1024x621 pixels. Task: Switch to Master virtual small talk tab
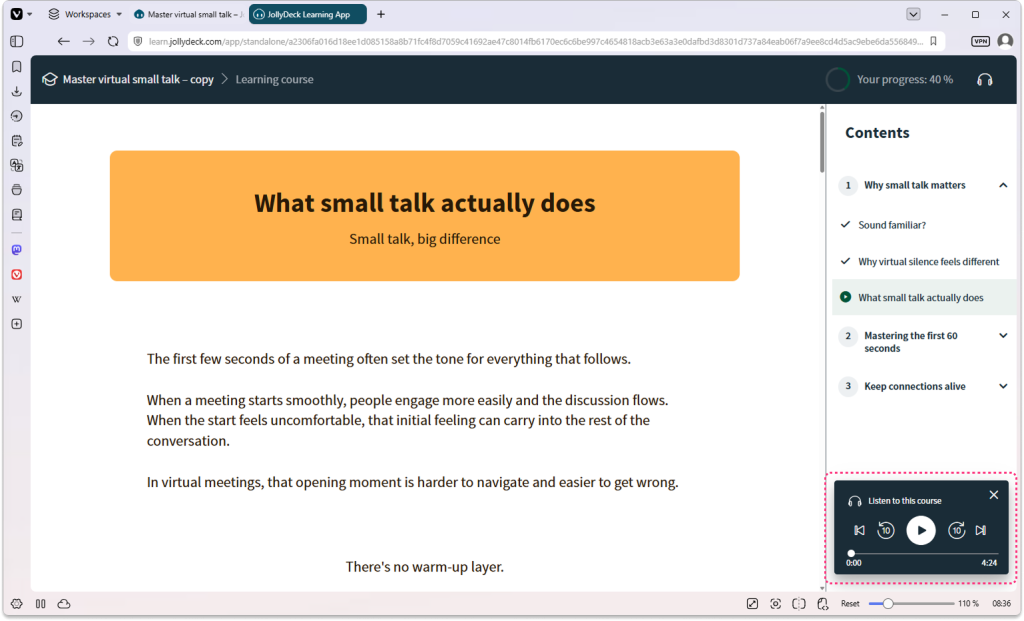click(x=188, y=14)
